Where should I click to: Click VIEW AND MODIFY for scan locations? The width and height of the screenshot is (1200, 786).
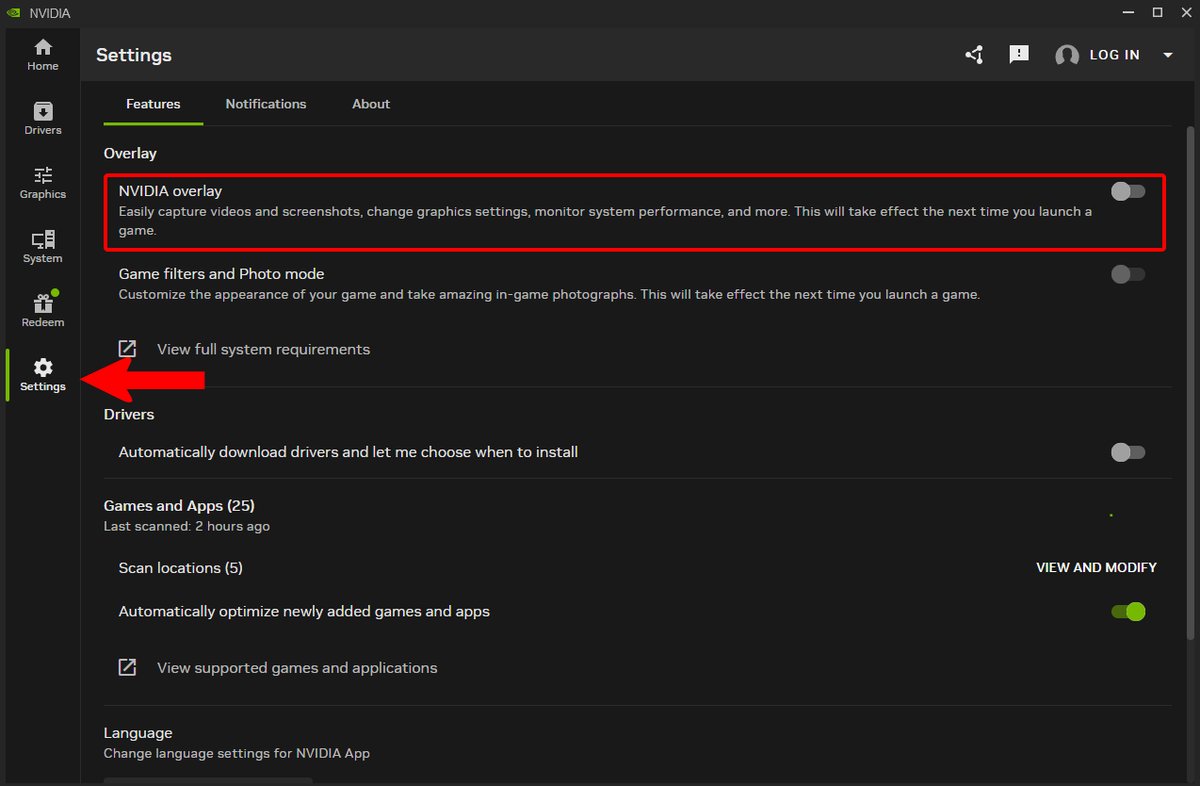pyautogui.click(x=1096, y=567)
